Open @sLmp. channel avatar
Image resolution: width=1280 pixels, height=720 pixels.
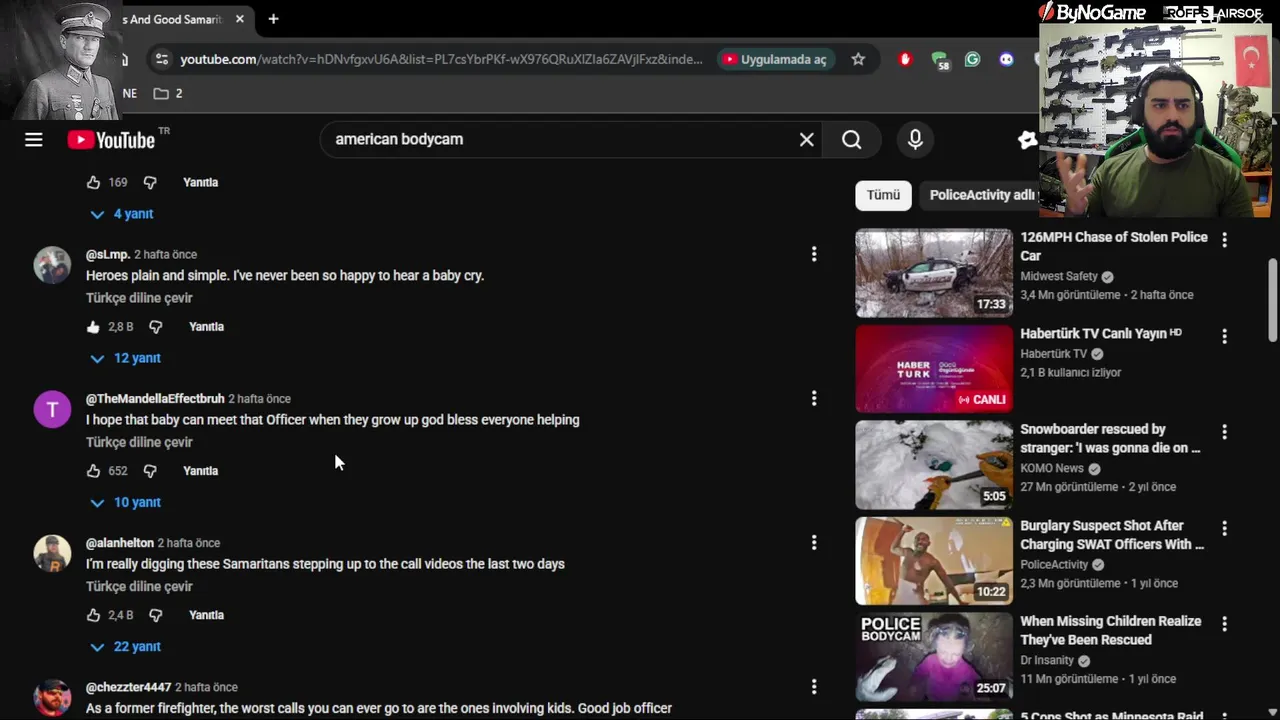[x=52, y=265]
